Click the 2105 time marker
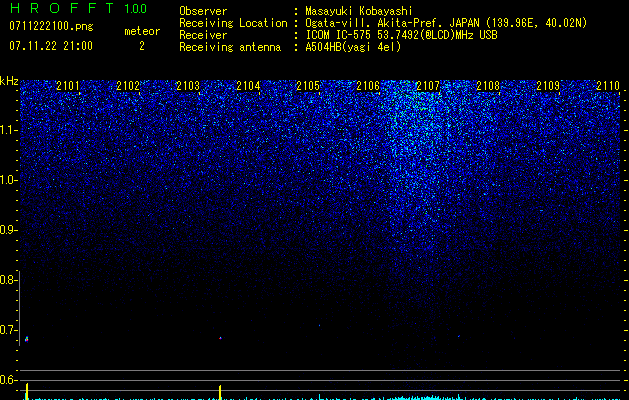The image size is (629, 400). pyautogui.click(x=308, y=85)
